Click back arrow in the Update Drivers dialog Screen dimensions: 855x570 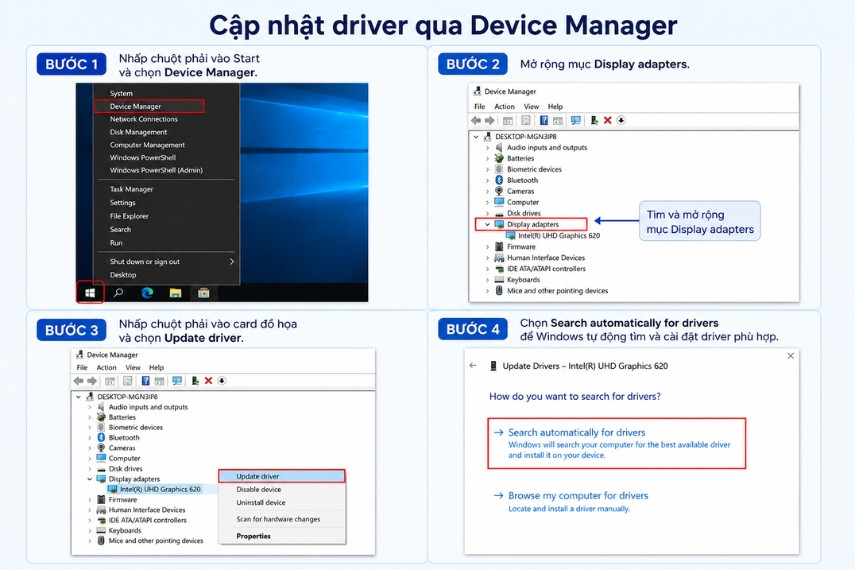tap(473, 365)
